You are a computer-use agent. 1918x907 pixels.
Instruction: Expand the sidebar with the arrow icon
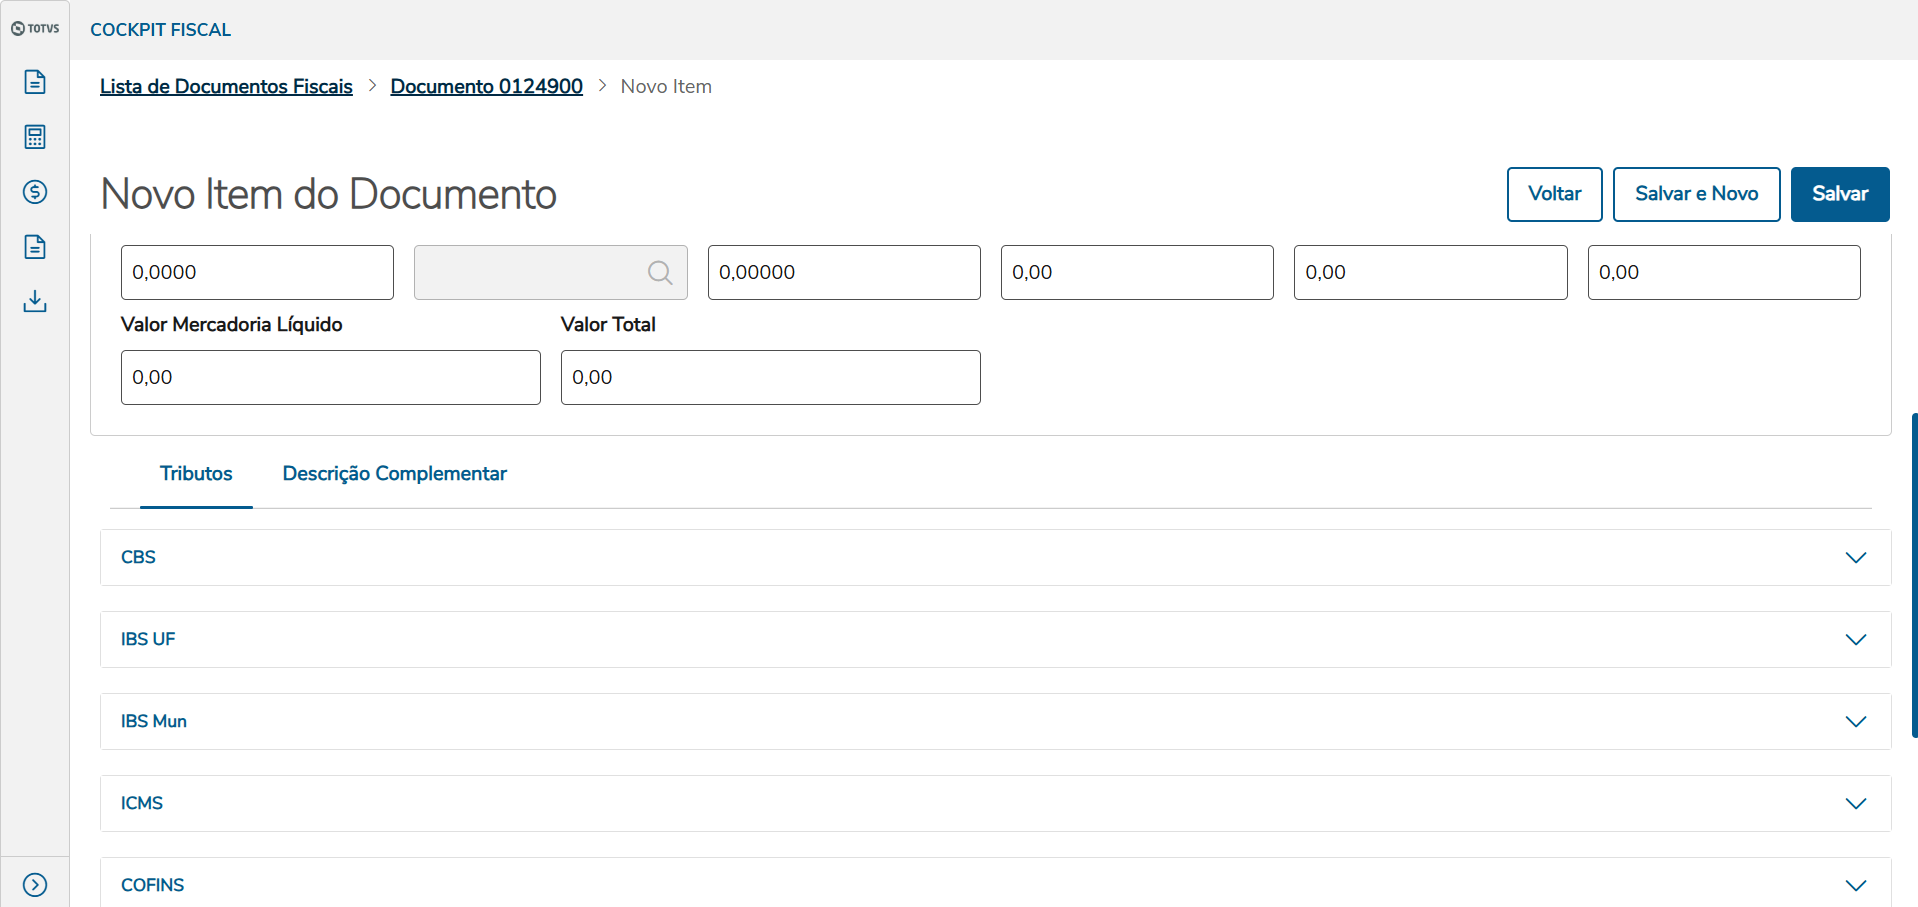[x=35, y=885]
